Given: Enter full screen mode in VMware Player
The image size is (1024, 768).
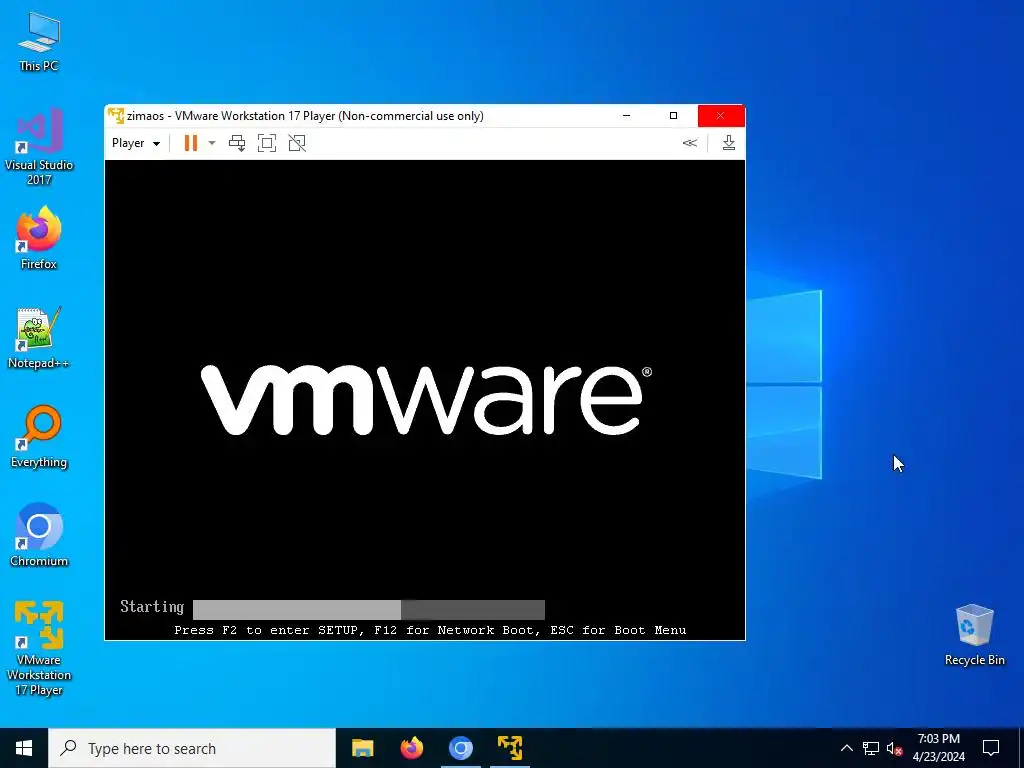Looking at the screenshot, I should click(x=267, y=143).
